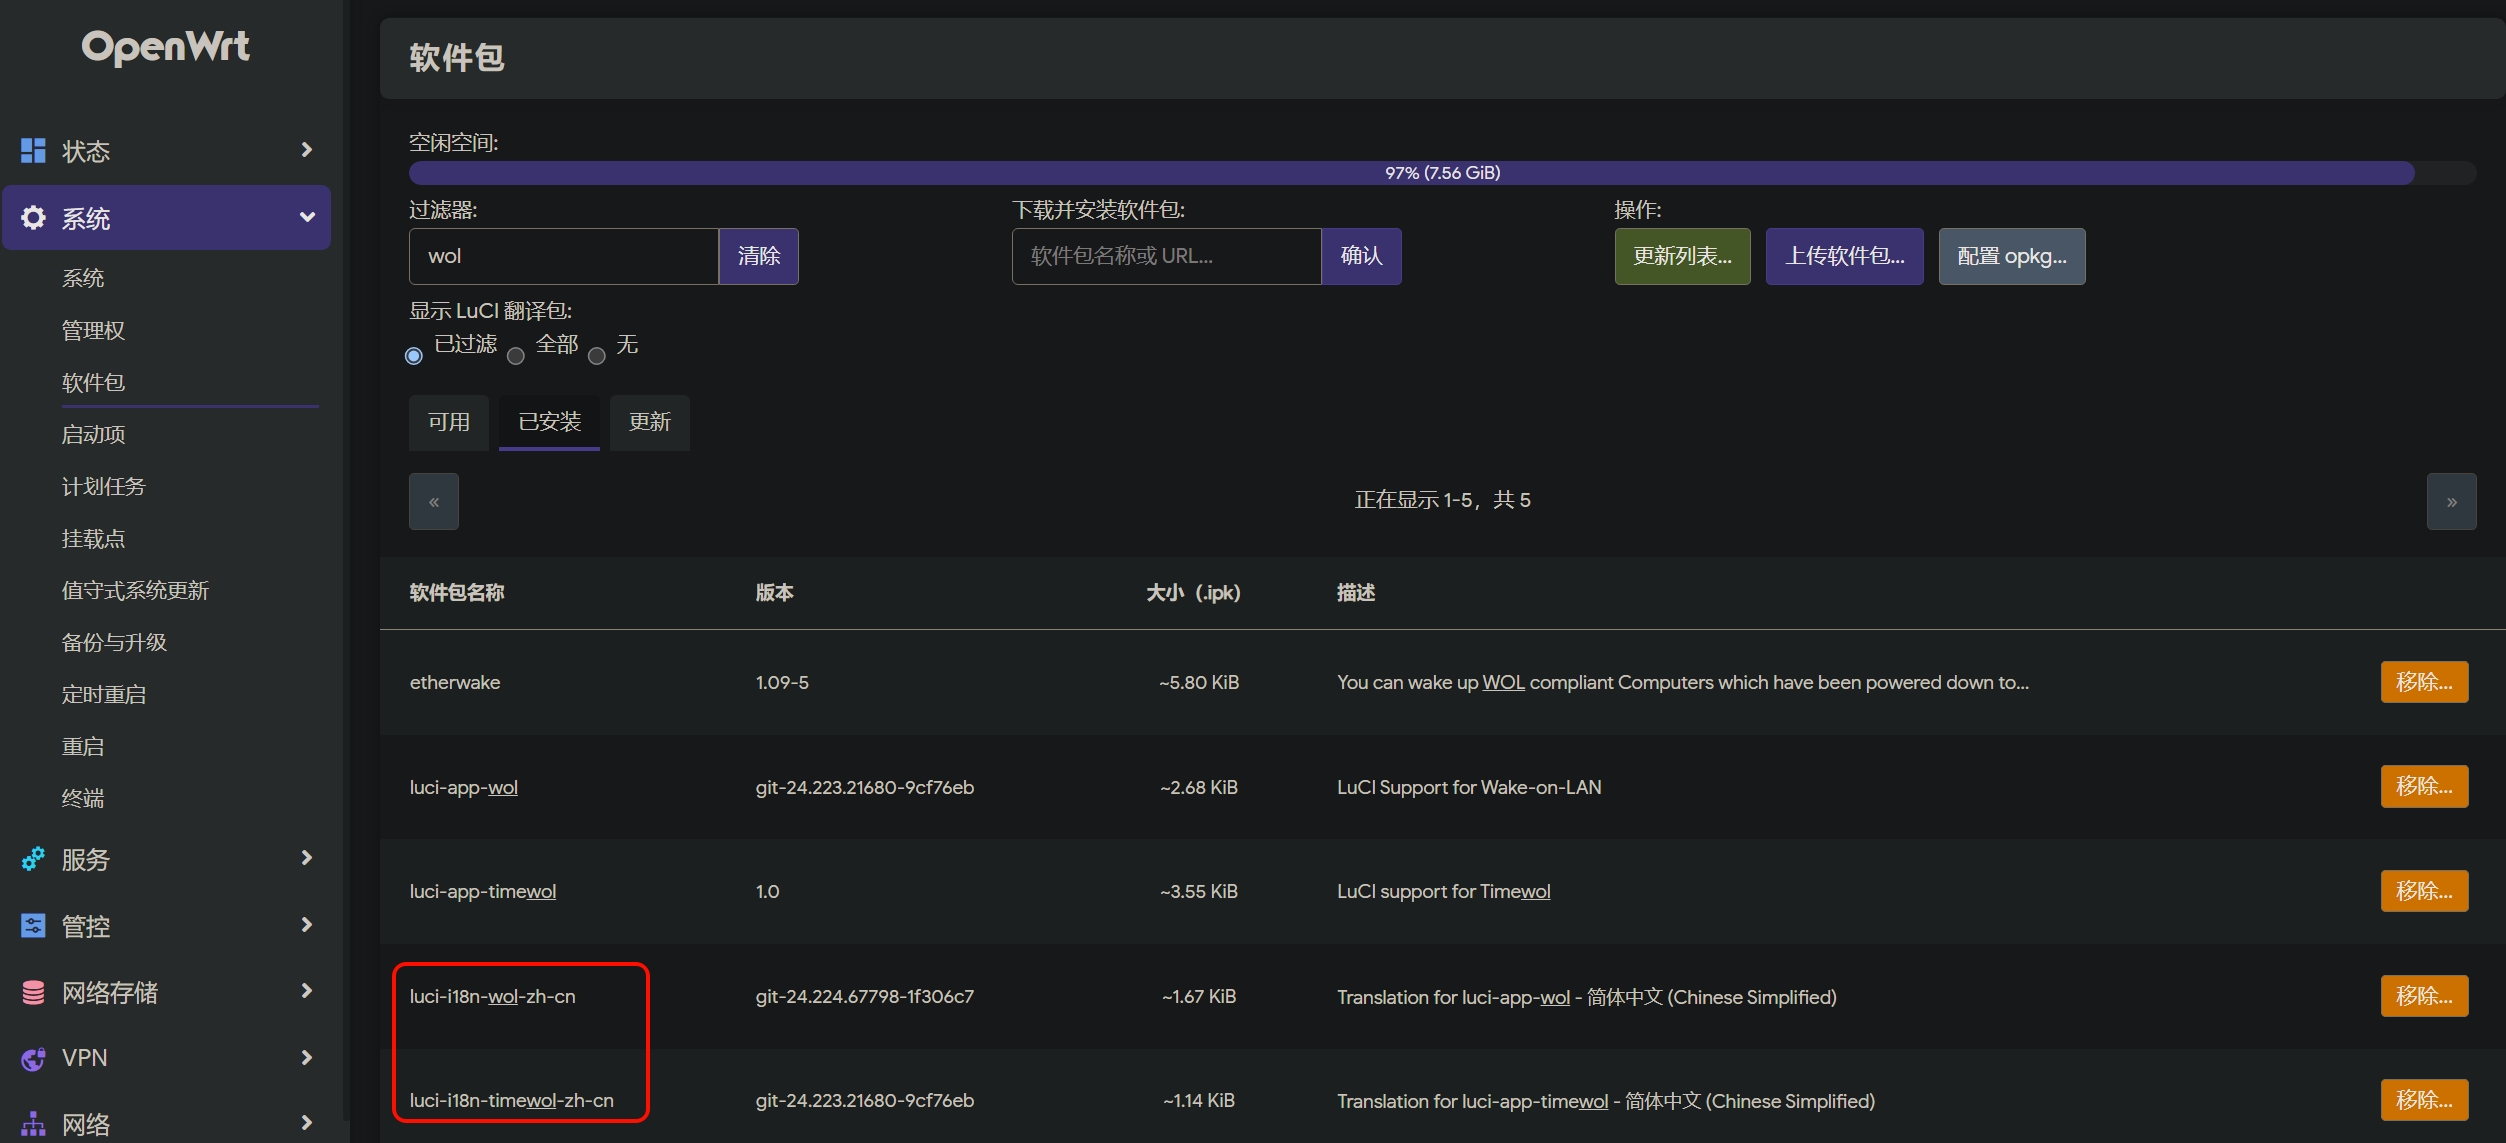Open the 管理权 submenu item
2506x1143 pixels.
tap(93, 330)
